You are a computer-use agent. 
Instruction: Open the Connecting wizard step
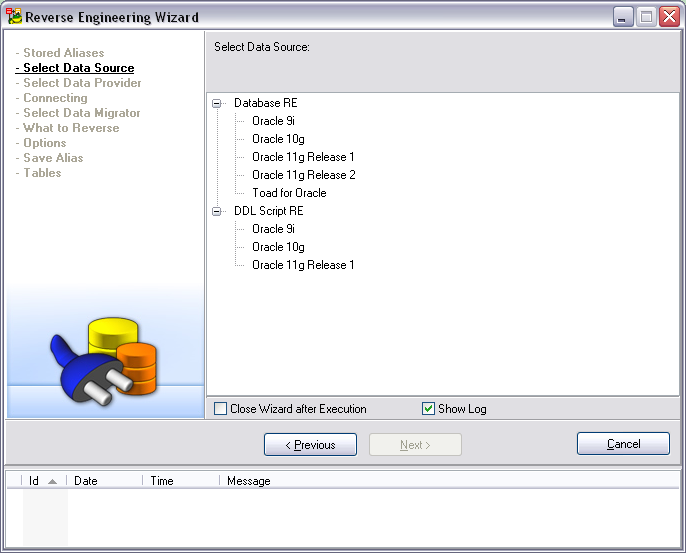tap(52, 98)
